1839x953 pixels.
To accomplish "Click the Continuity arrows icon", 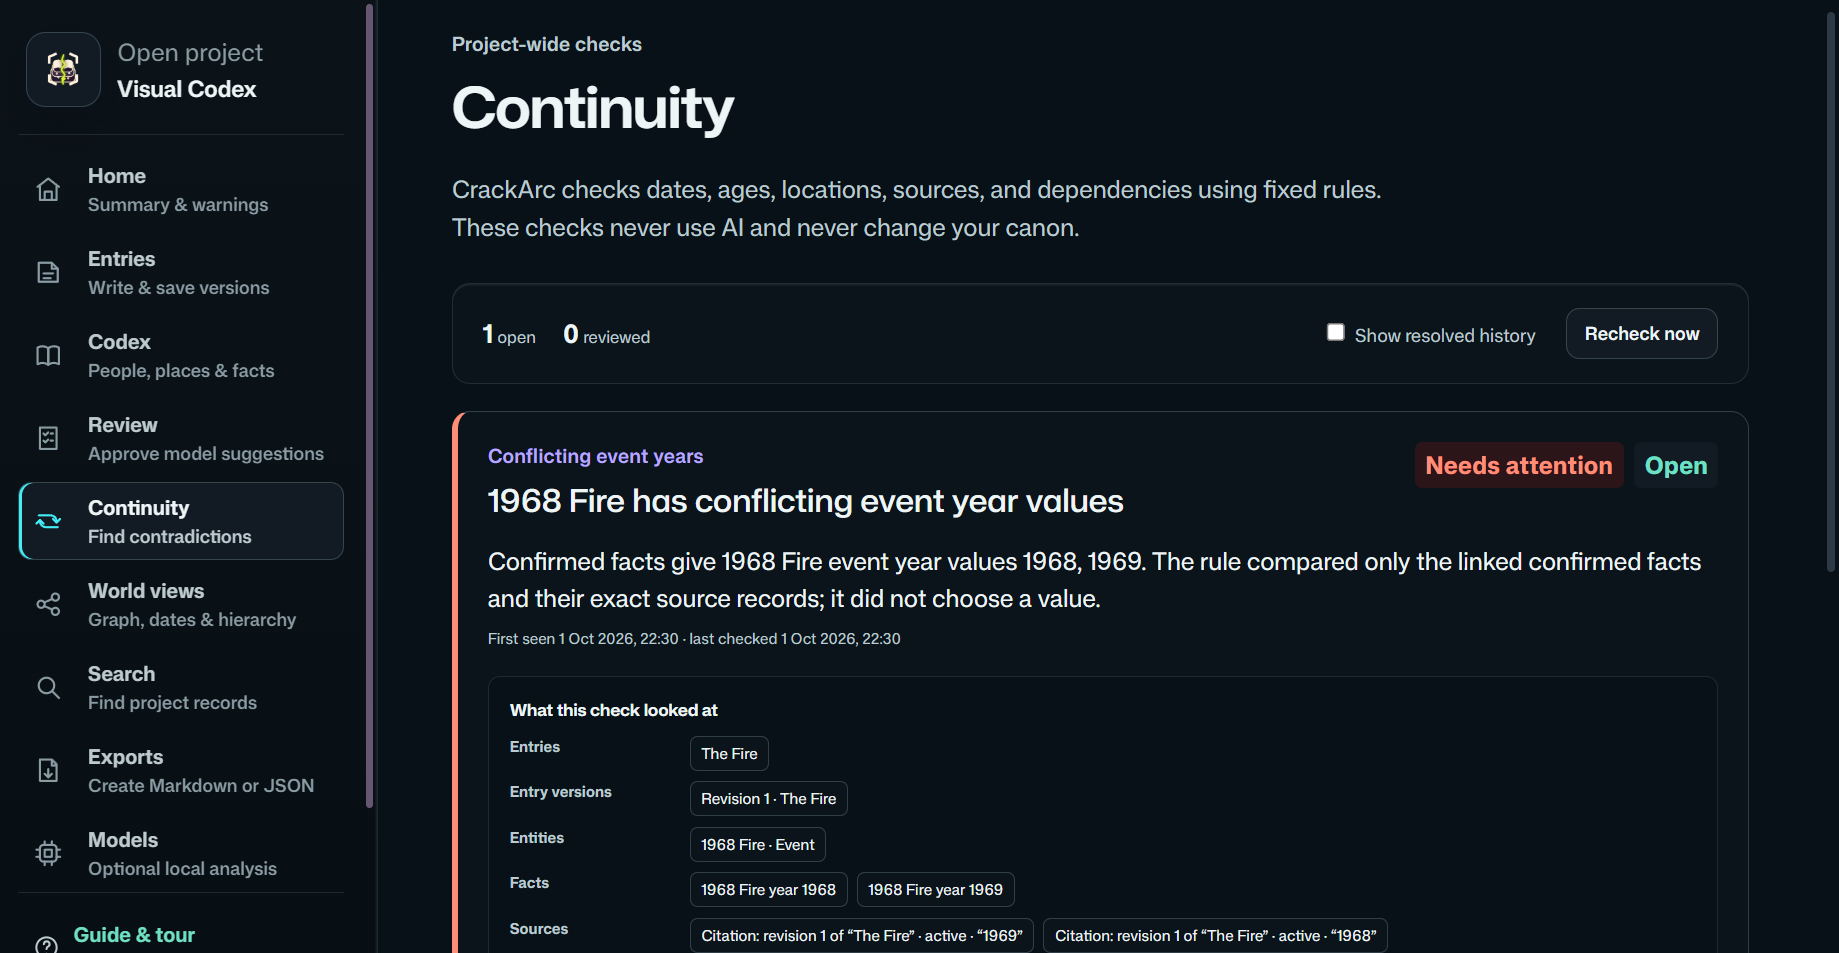I will click(x=48, y=521).
